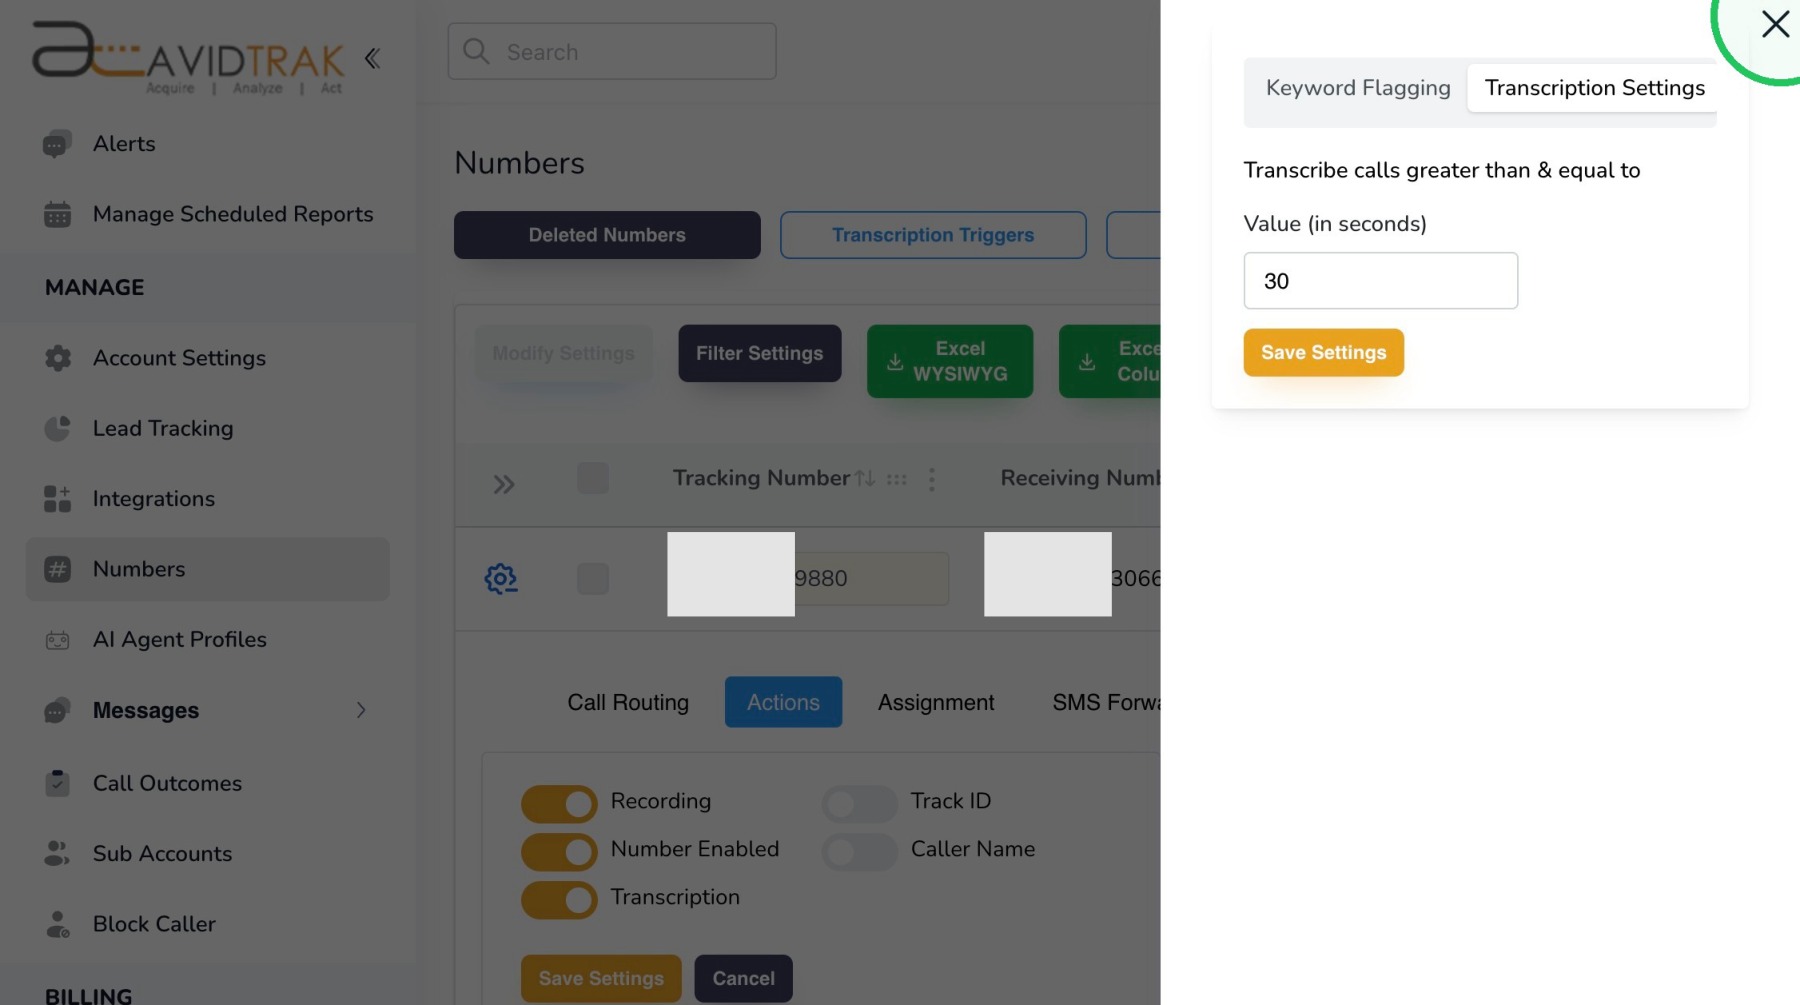The height and width of the screenshot is (1005, 1800).
Task: Click the AI Agent Profiles robot icon
Action: point(57,640)
